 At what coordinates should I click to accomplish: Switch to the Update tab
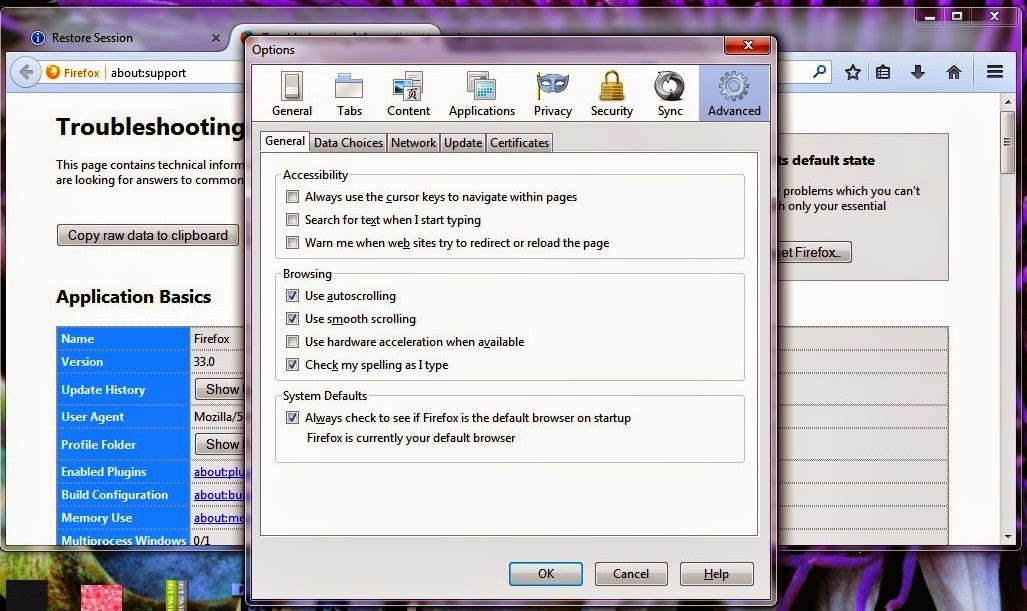[x=463, y=143]
